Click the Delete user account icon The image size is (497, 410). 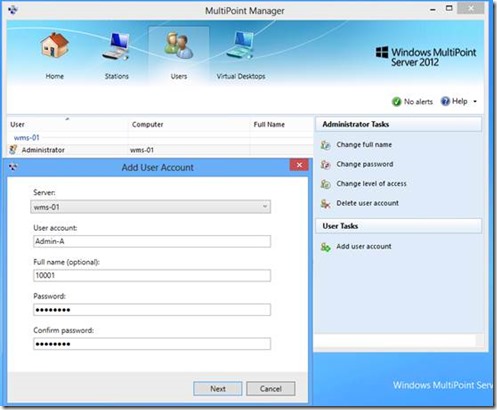click(x=325, y=203)
